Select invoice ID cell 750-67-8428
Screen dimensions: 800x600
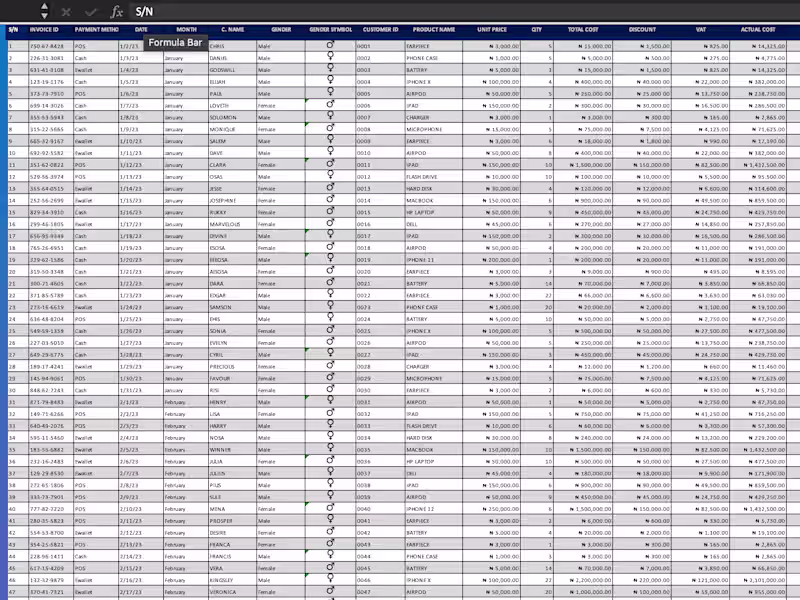point(51,46)
